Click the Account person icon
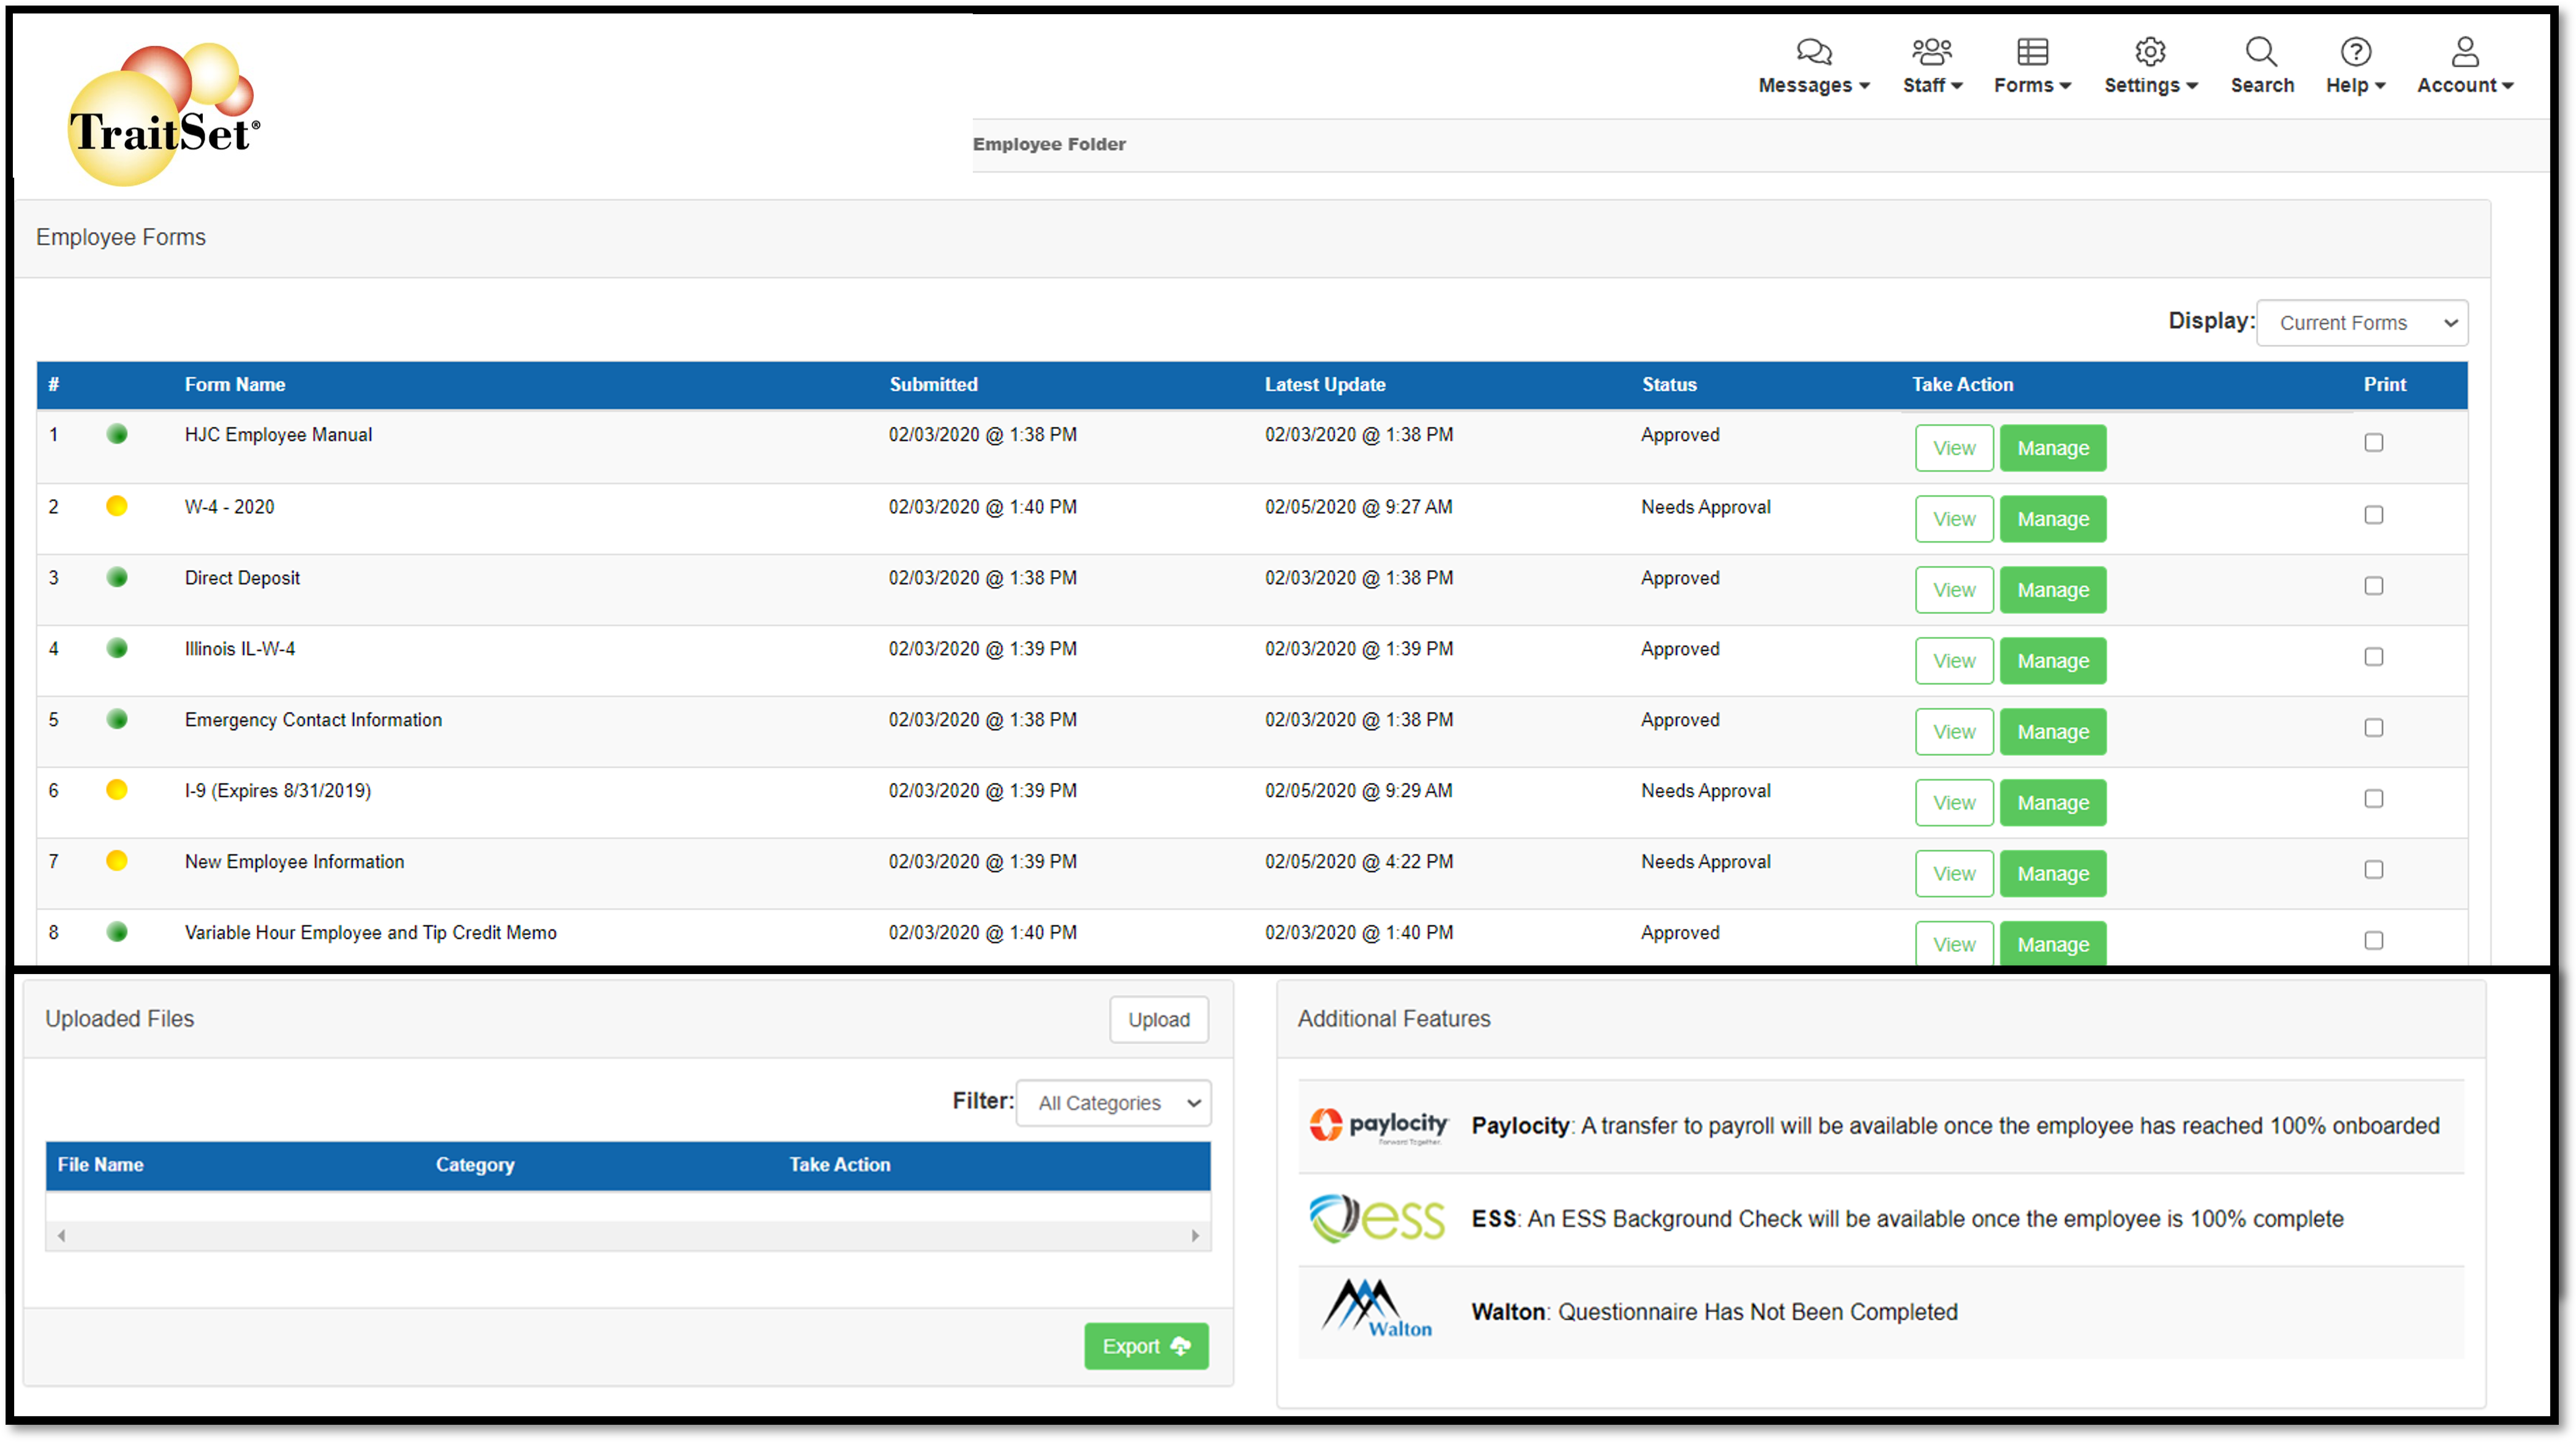2576x1442 pixels. pyautogui.click(x=2465, y=51)
